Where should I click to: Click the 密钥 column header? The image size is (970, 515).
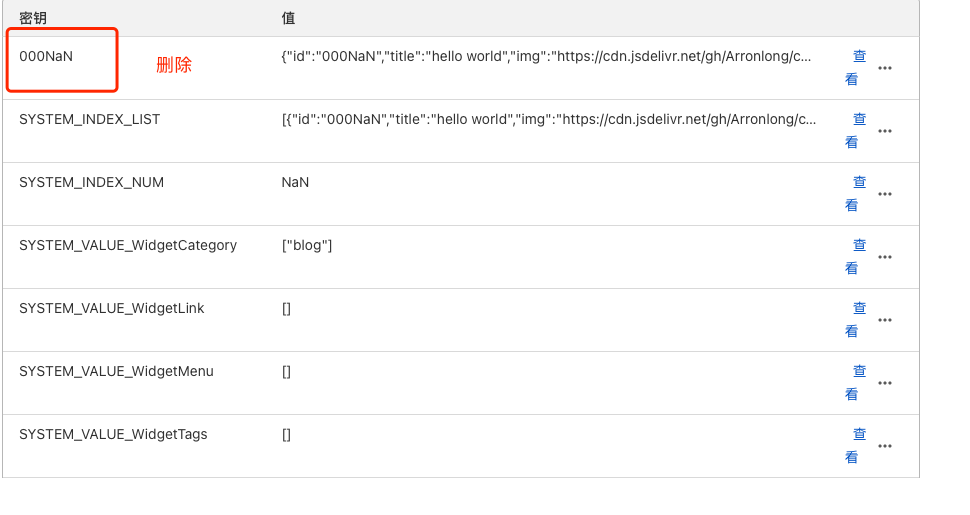click(x=33, y=18)
